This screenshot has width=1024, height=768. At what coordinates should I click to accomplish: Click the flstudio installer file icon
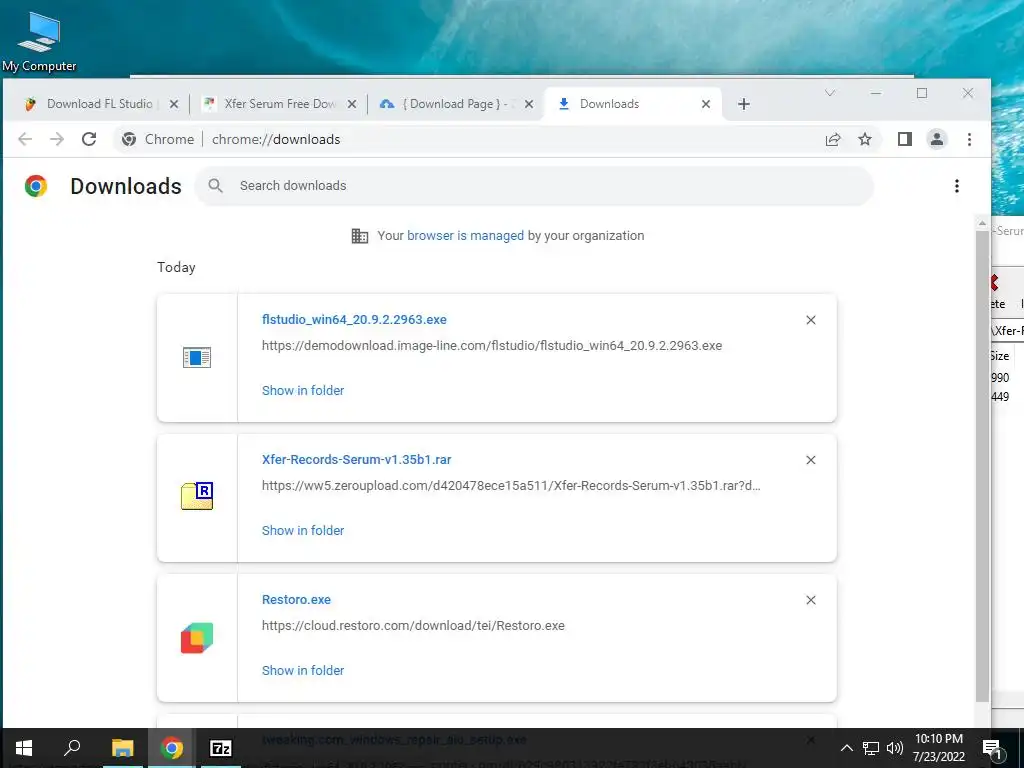pyautogui.click(x=197, y=357)
